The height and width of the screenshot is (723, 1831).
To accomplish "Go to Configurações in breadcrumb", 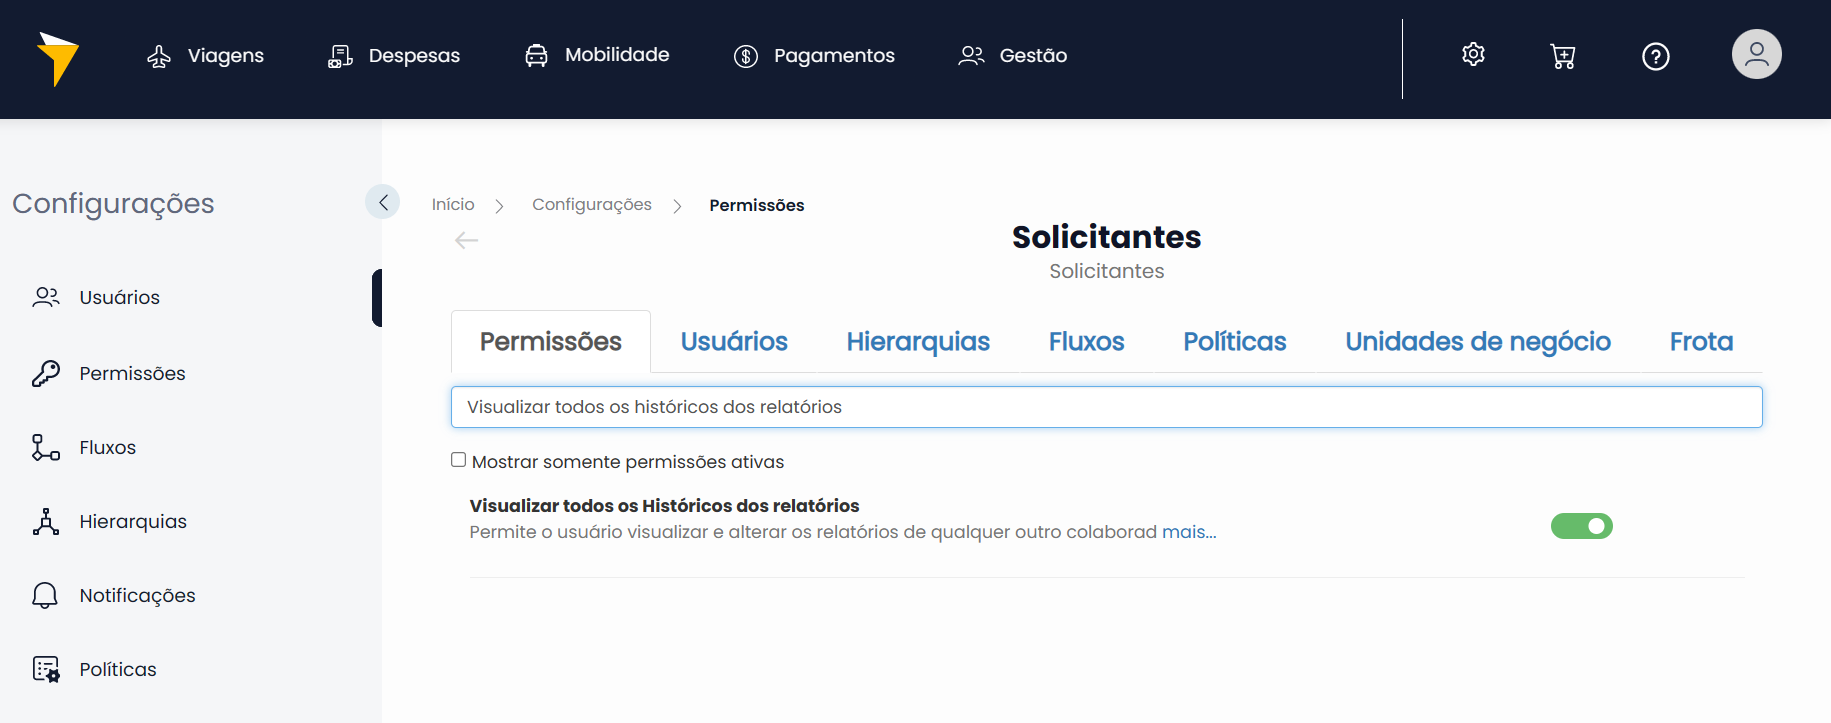I will pyautogui.click(x=591, y=205).
